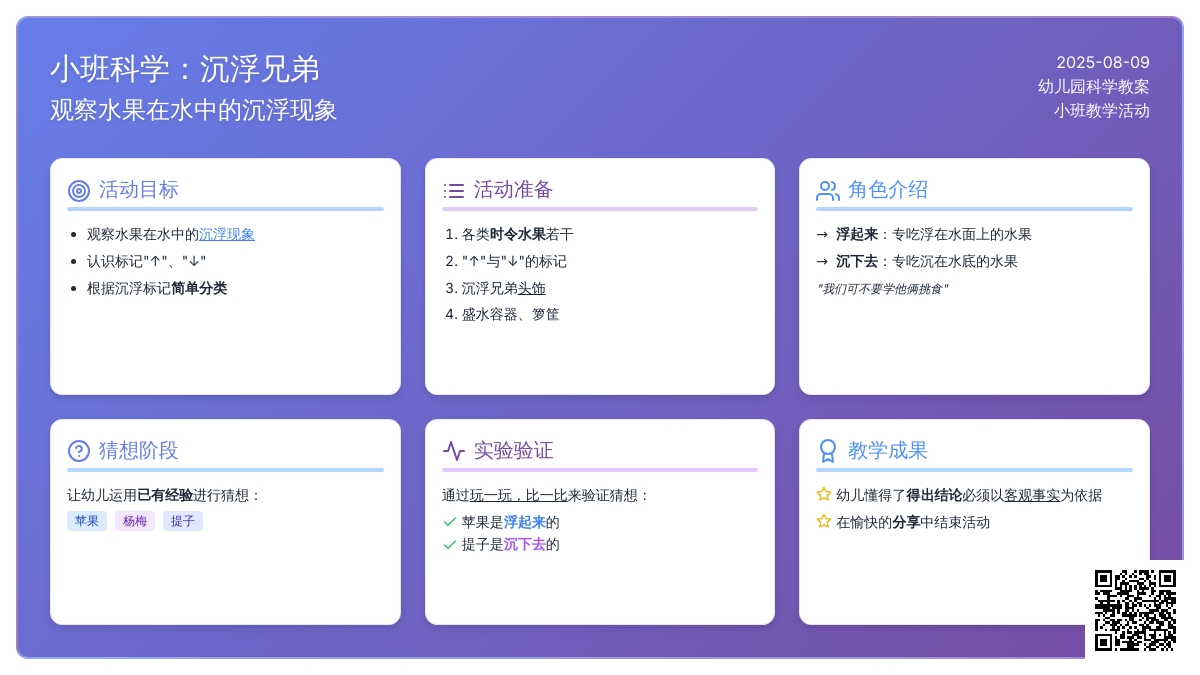Image resolution: width=1200 pixels, height=675 pixels.
Task: Click the quote "我们可不要学他俩挑食"
Action: (x=882, y=289)
